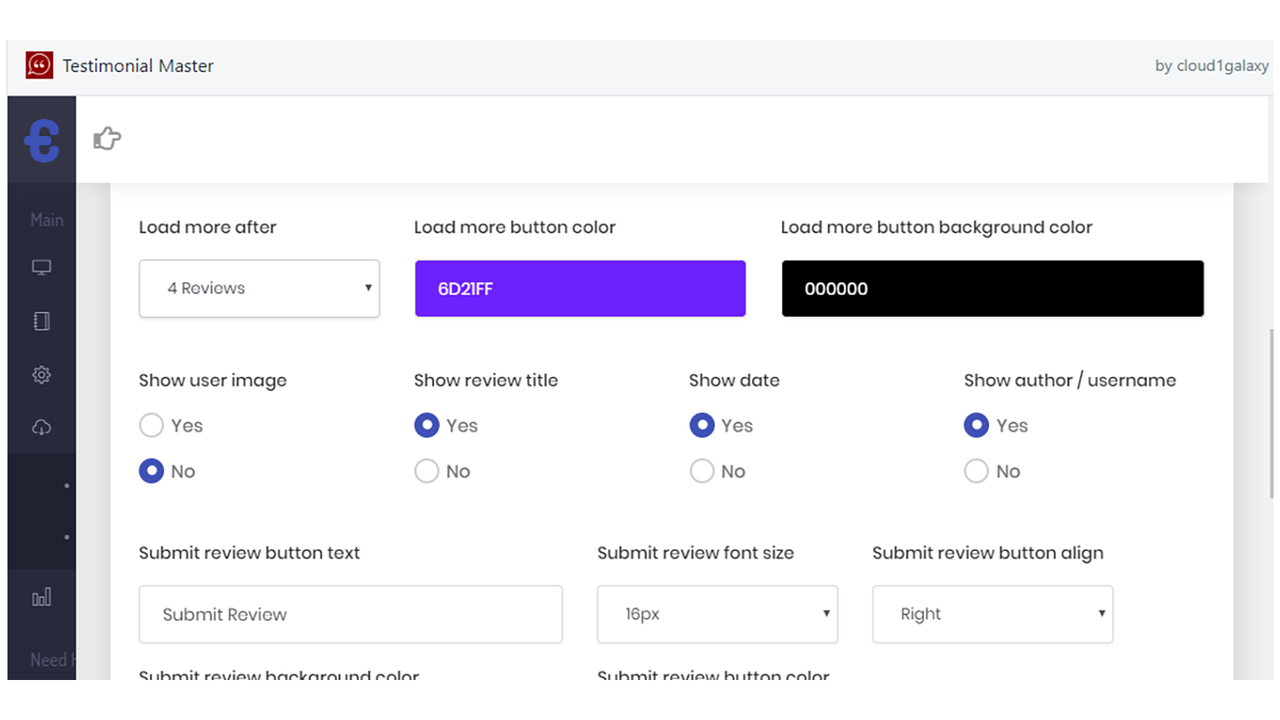Viewport: 1280px width, 720px height.
Task: Open the Load more after dropdown
Action: (259, 289)
